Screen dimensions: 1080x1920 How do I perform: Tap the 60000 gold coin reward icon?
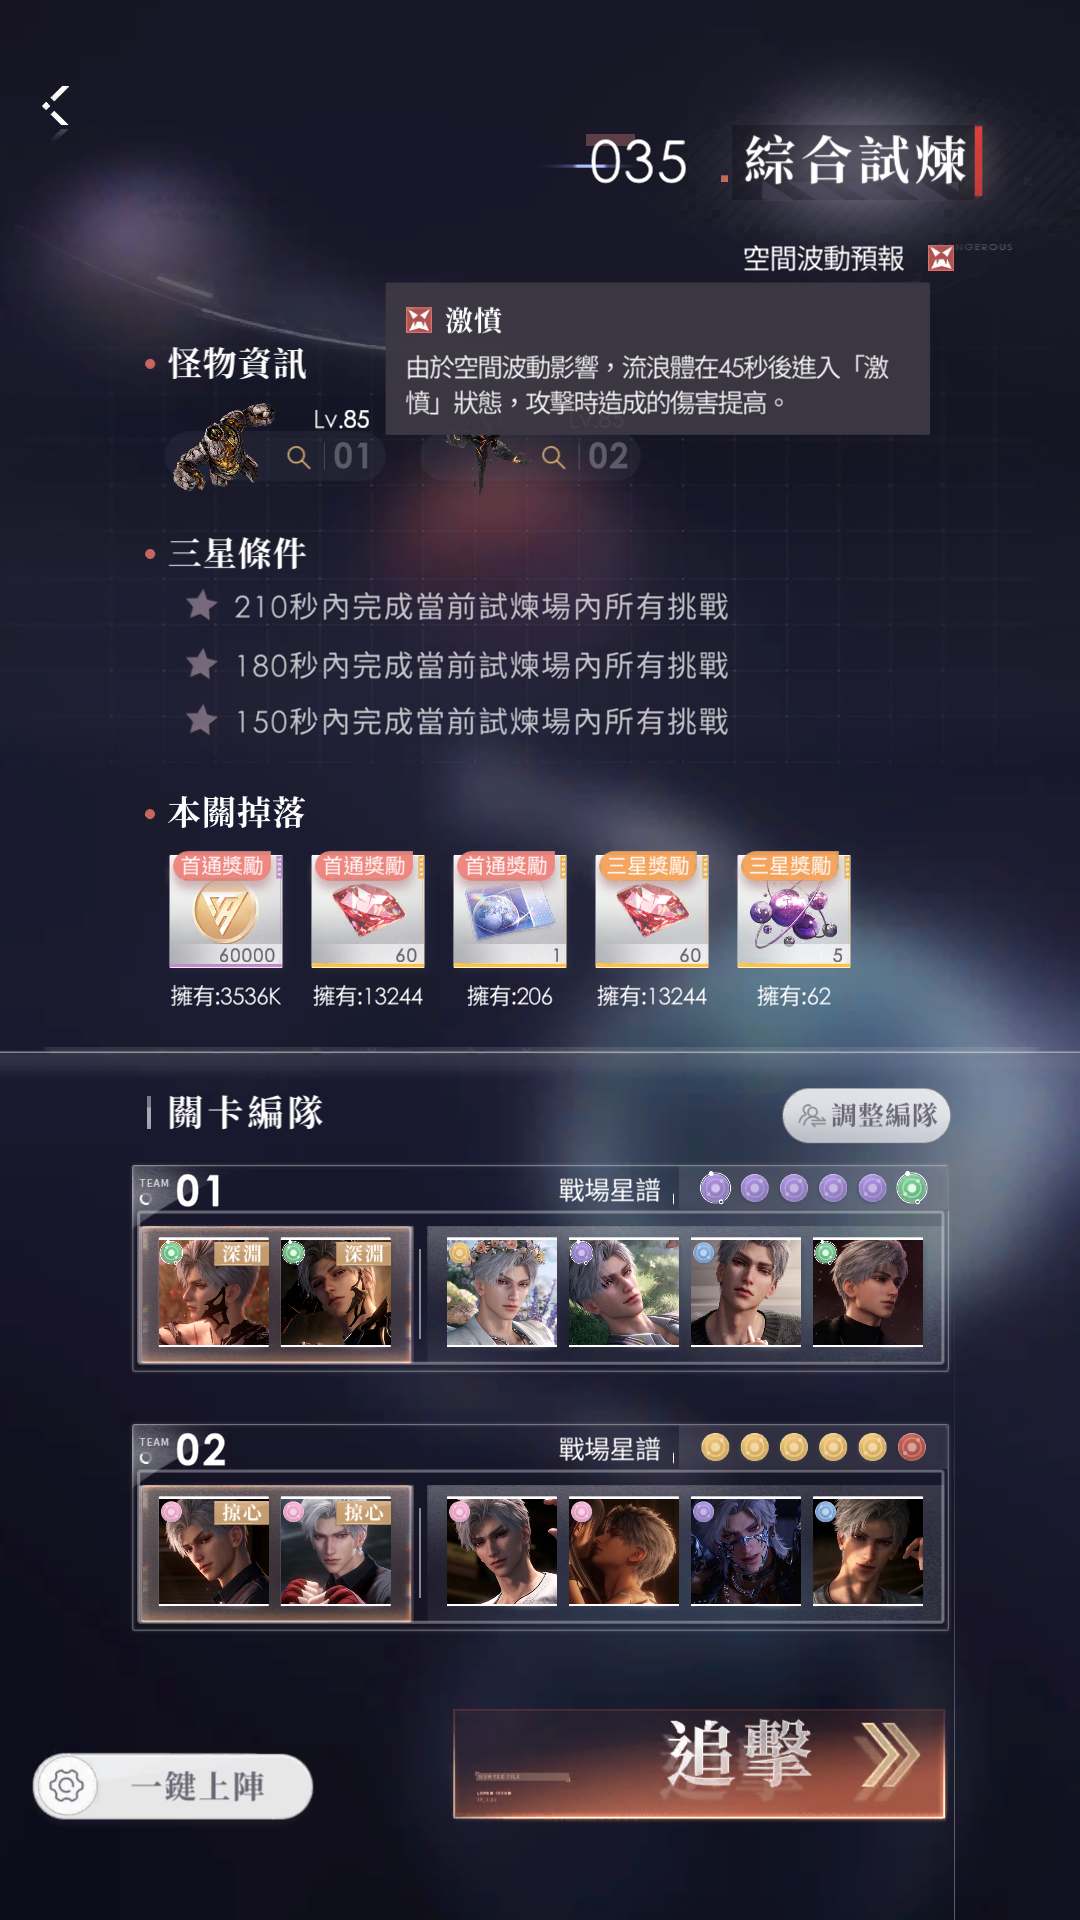coord(226,911)
